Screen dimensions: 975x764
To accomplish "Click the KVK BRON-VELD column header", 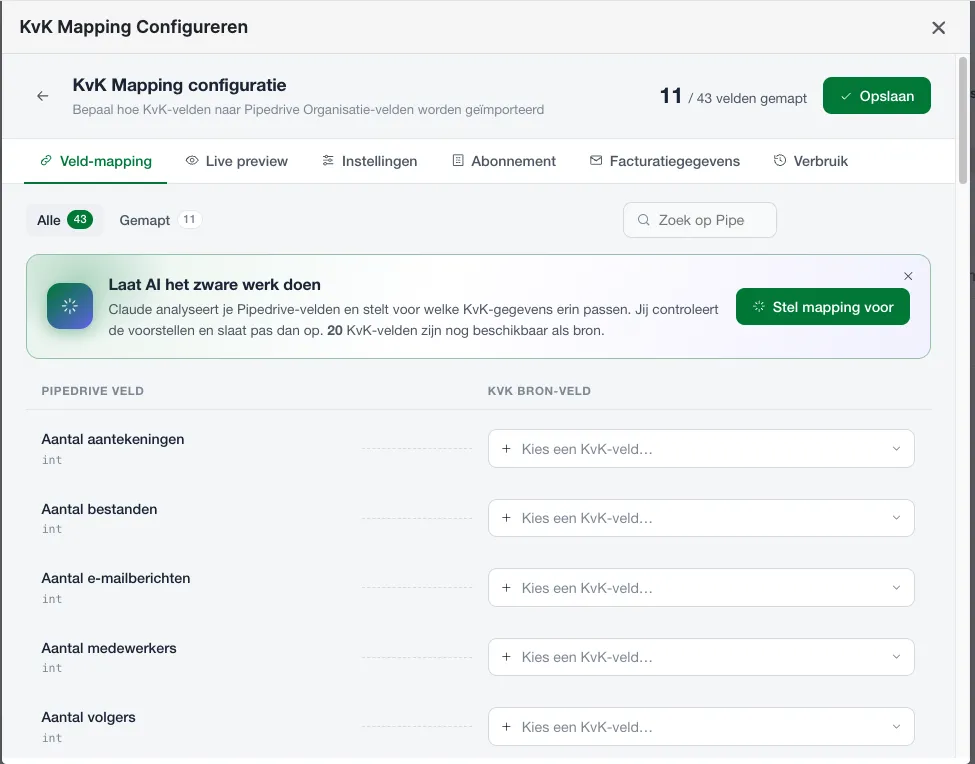I will [x=539, y=391].
